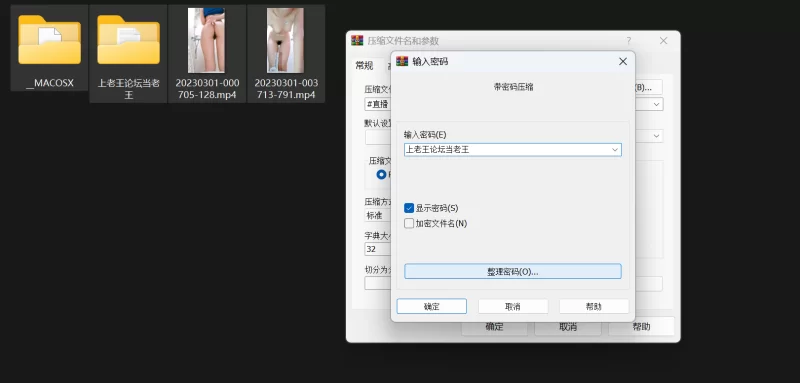
Task: Open the 上老王论坛当老王 folder
Action: pos(129,54)
